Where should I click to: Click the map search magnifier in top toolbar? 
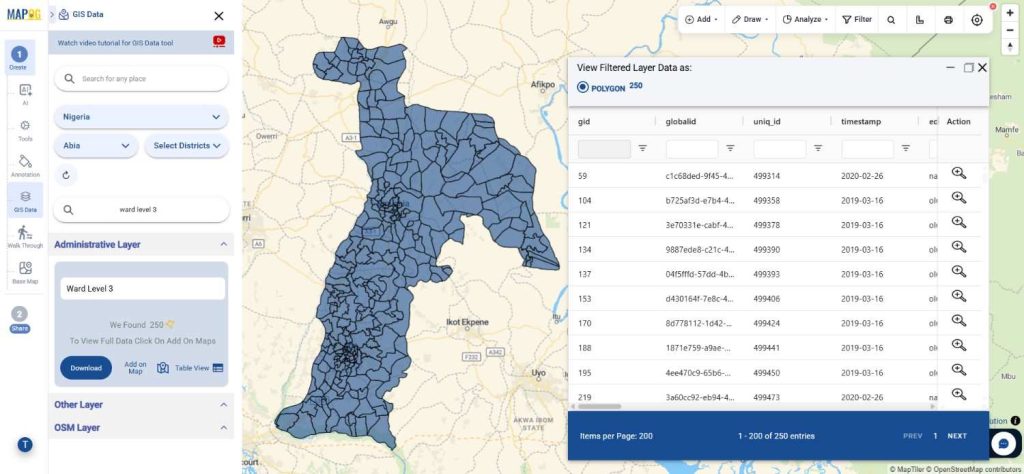tap(891, 20)
